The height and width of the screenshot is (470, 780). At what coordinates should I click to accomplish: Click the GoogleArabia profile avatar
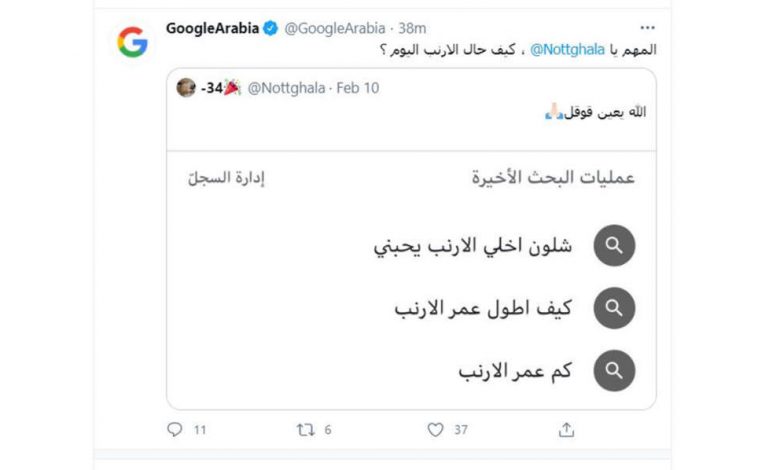coord(132,42)
